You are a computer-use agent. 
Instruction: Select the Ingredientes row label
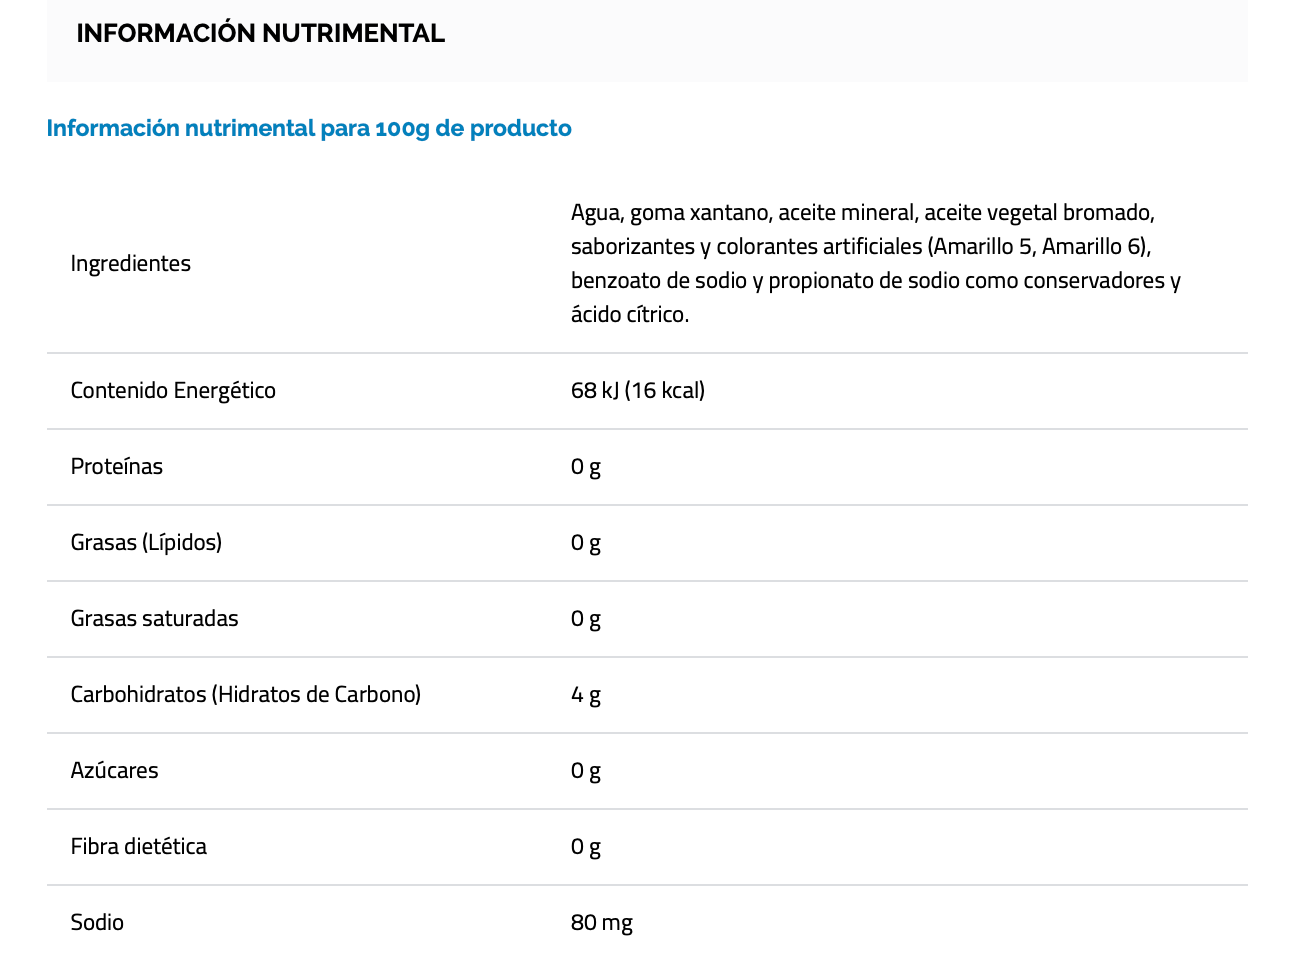131,264
